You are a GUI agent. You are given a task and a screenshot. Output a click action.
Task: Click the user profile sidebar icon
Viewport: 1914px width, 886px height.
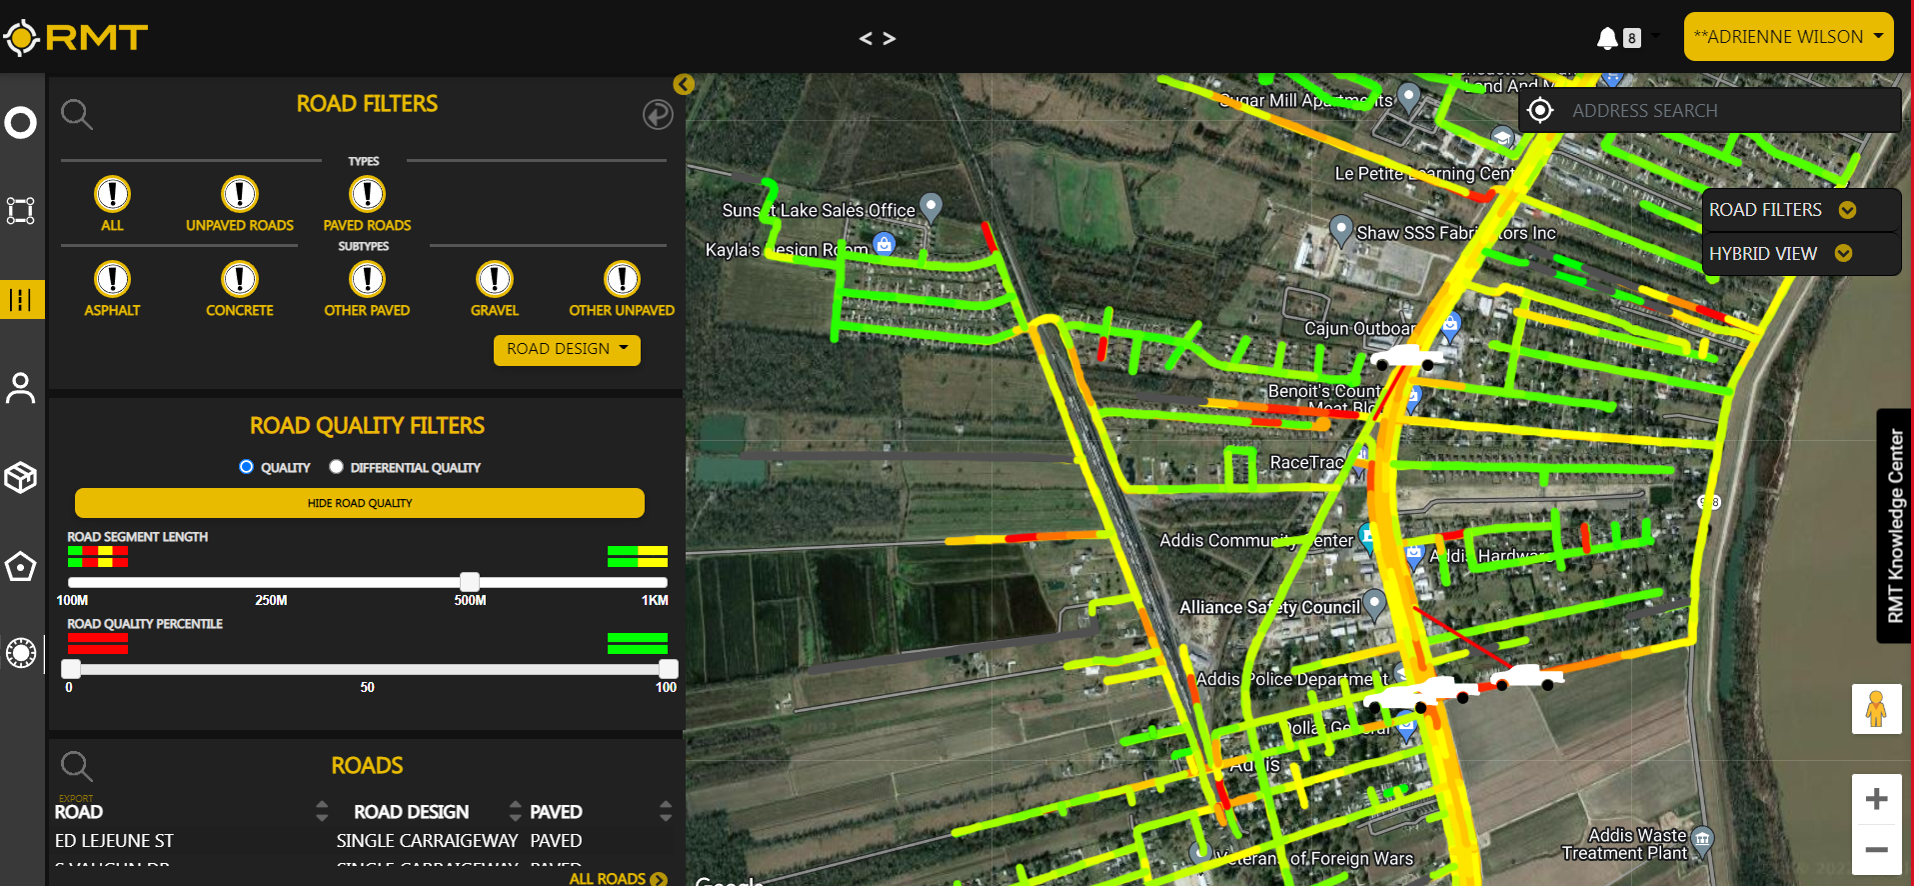pos(21,388)
